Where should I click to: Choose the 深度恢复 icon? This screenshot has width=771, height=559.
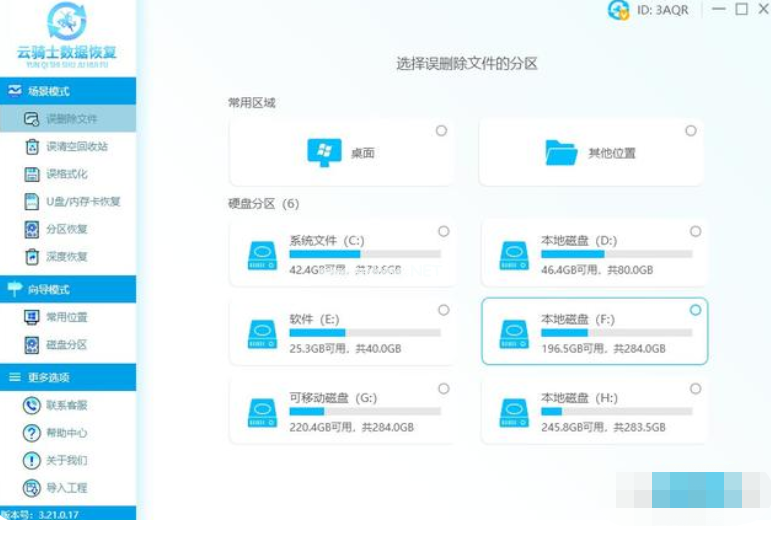pos(31,257)
